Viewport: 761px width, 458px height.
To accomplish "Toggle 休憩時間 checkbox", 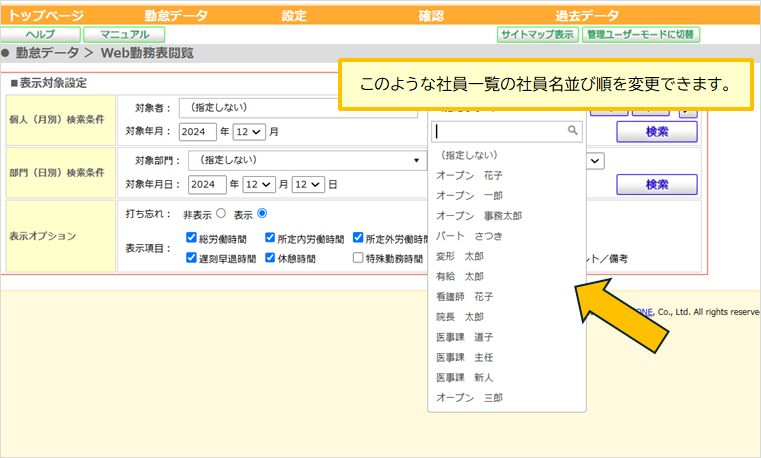I will [270, 258].
